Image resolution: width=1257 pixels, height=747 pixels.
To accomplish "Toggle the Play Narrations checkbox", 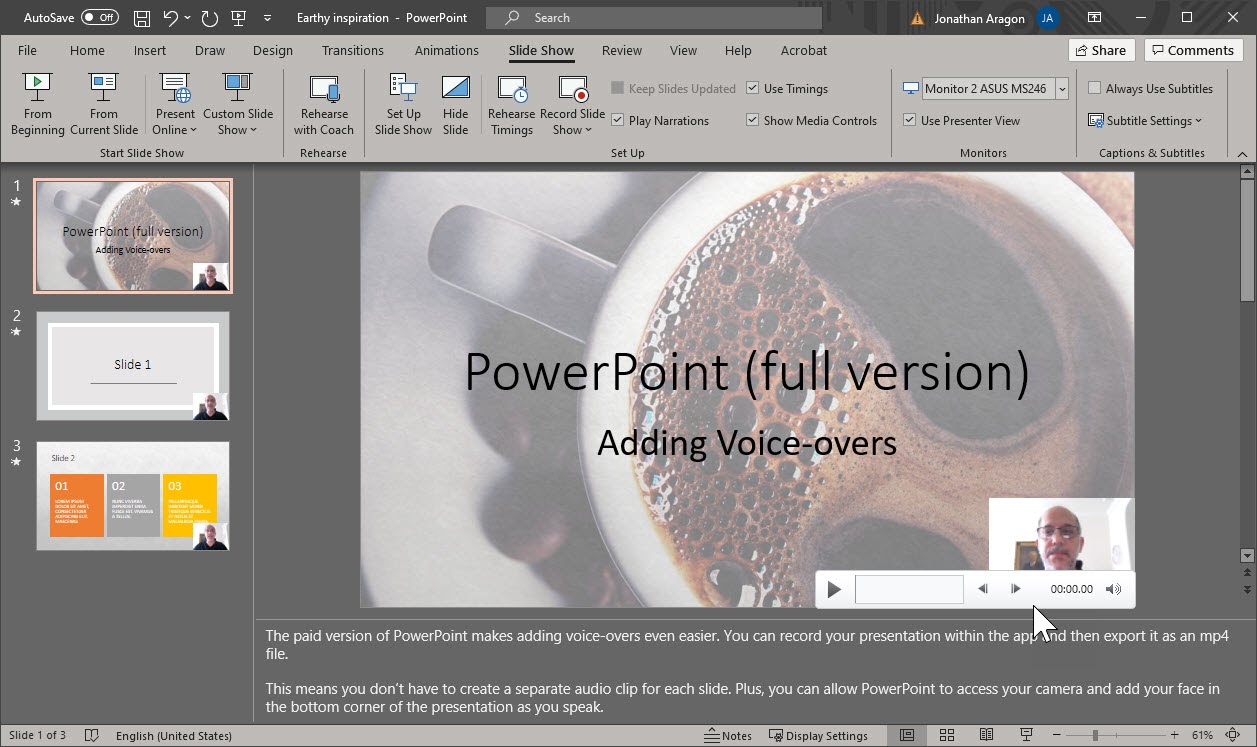I will (x=618, y=121).
